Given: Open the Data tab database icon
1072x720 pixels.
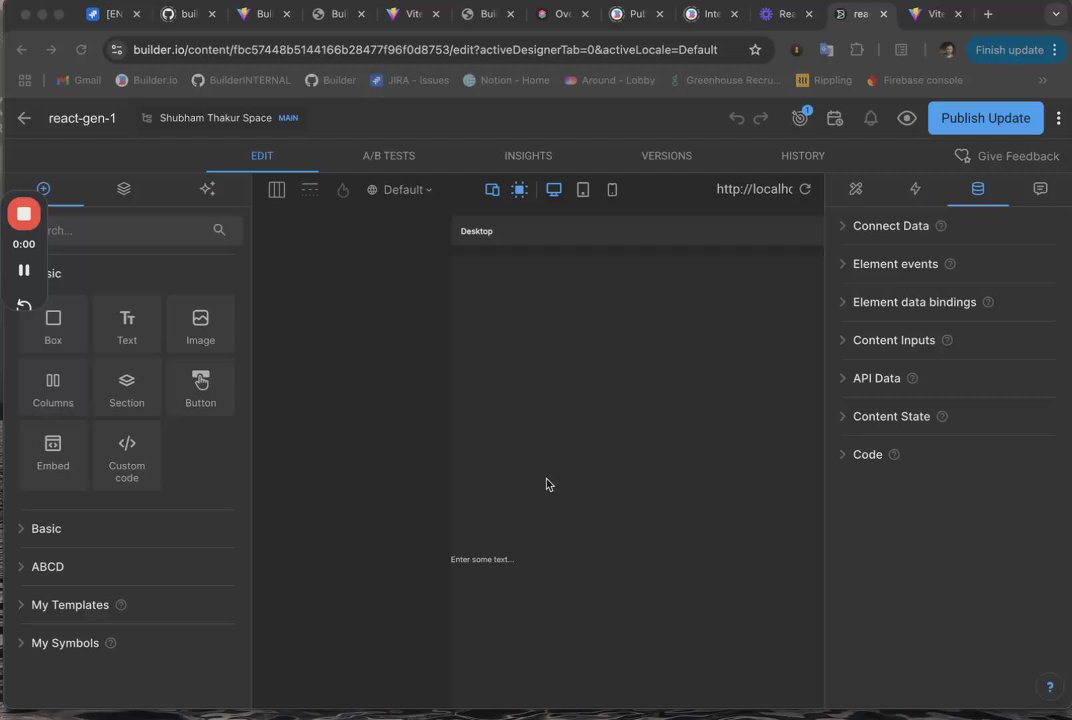Looking at the screenshot, I should point(978,189).
